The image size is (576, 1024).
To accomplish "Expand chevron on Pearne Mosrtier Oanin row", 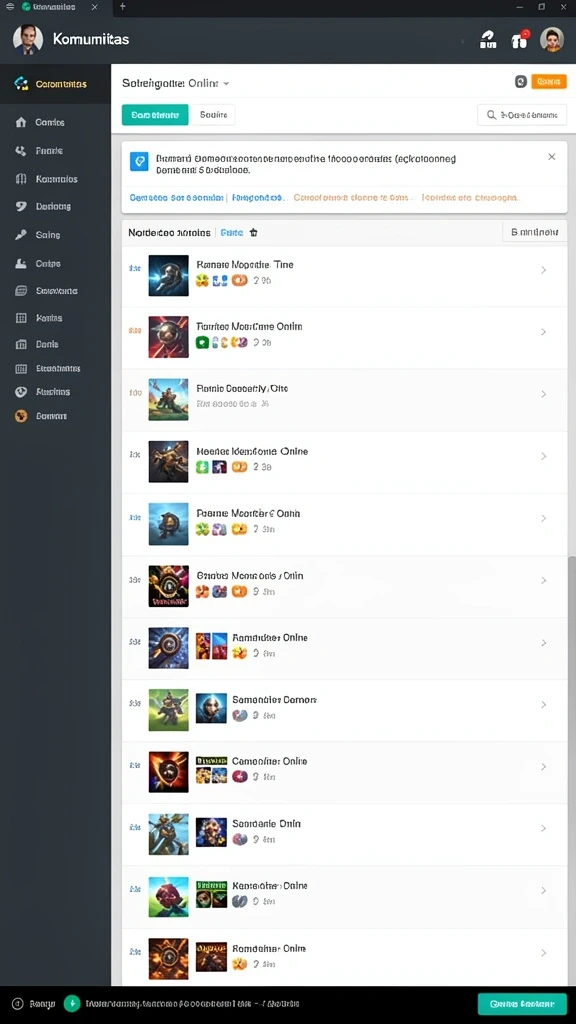I will 543,519.
